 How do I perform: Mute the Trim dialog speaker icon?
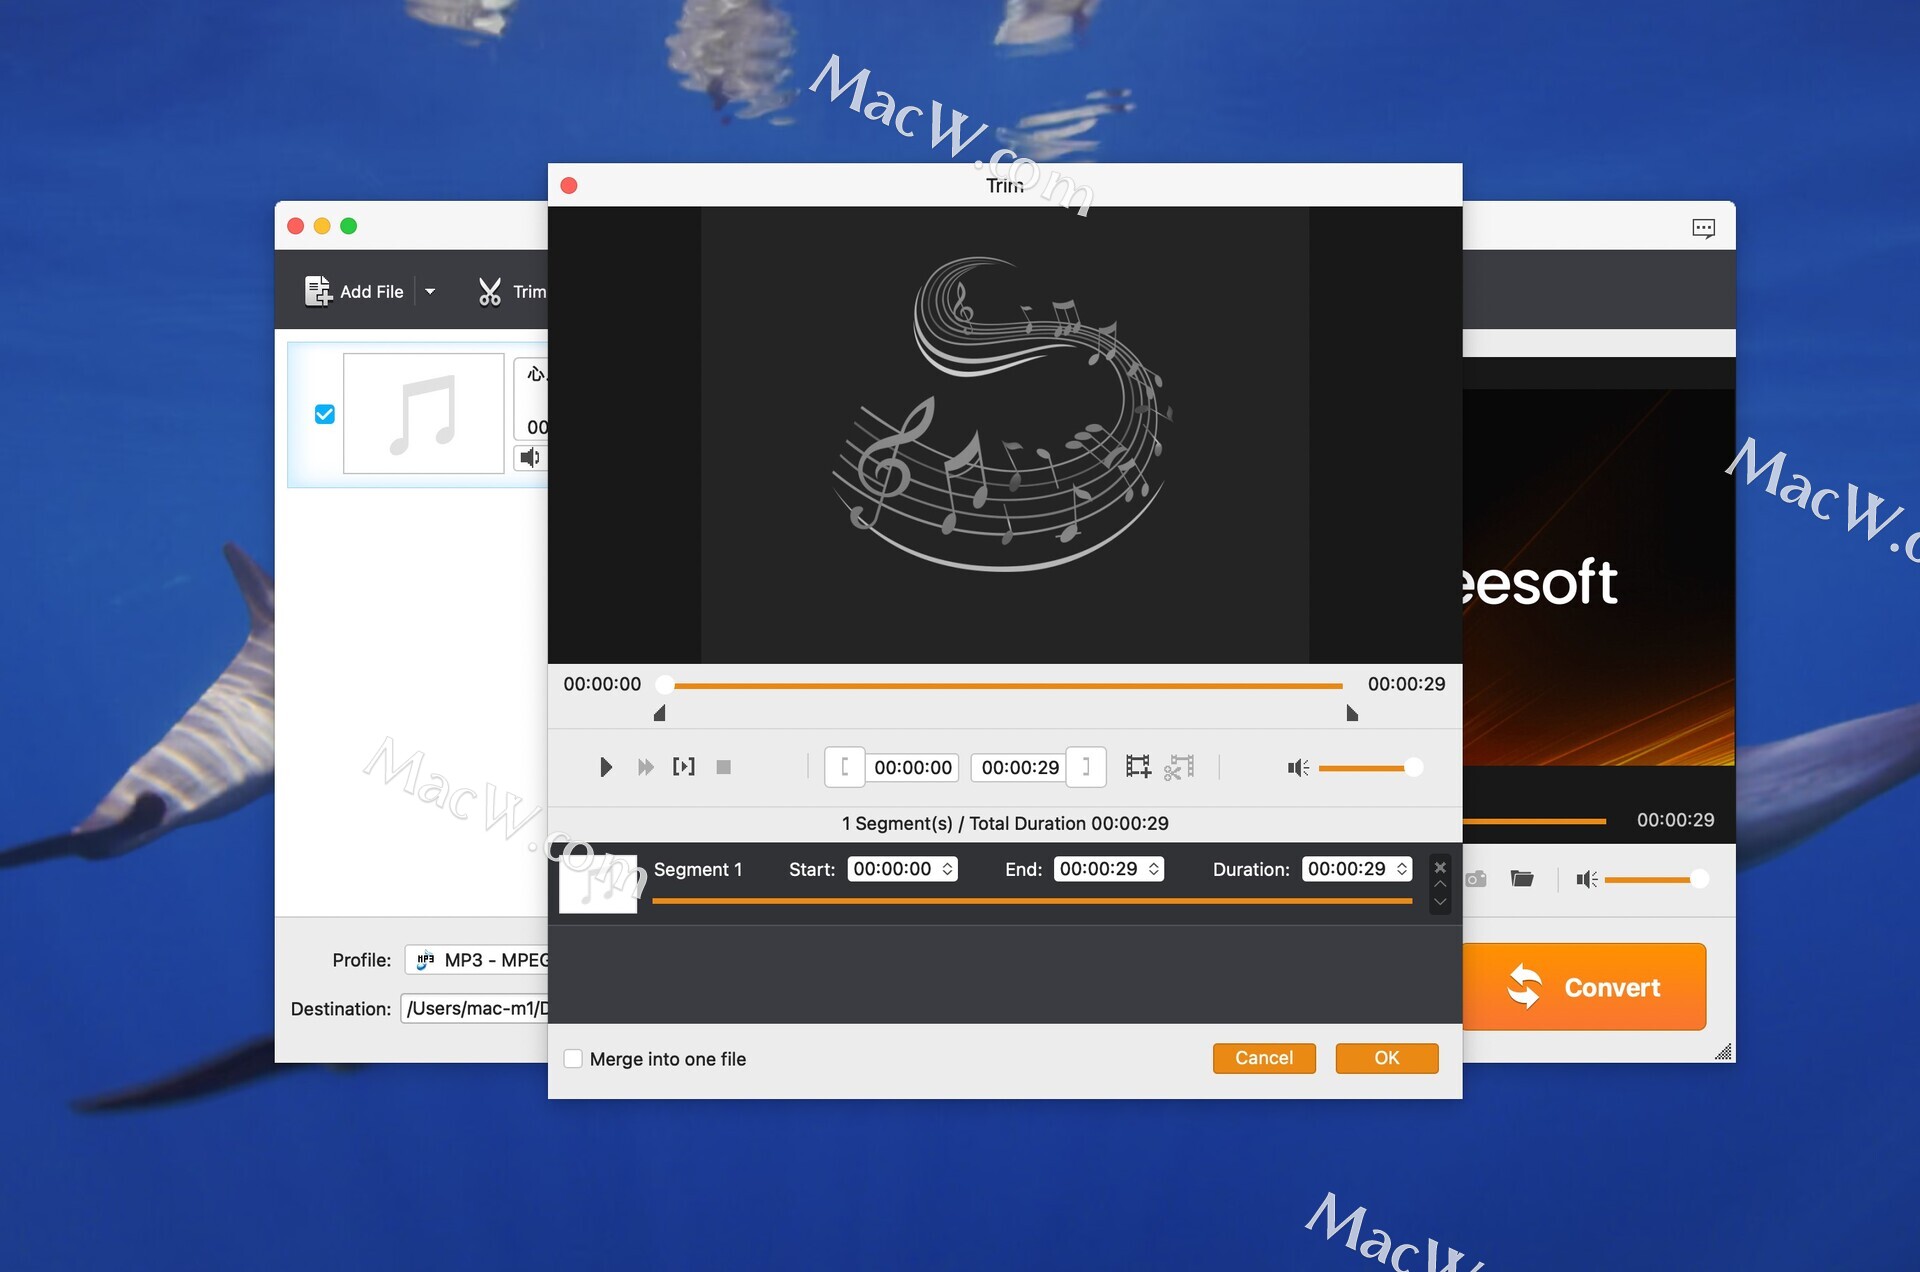(x=1297, y=767)
